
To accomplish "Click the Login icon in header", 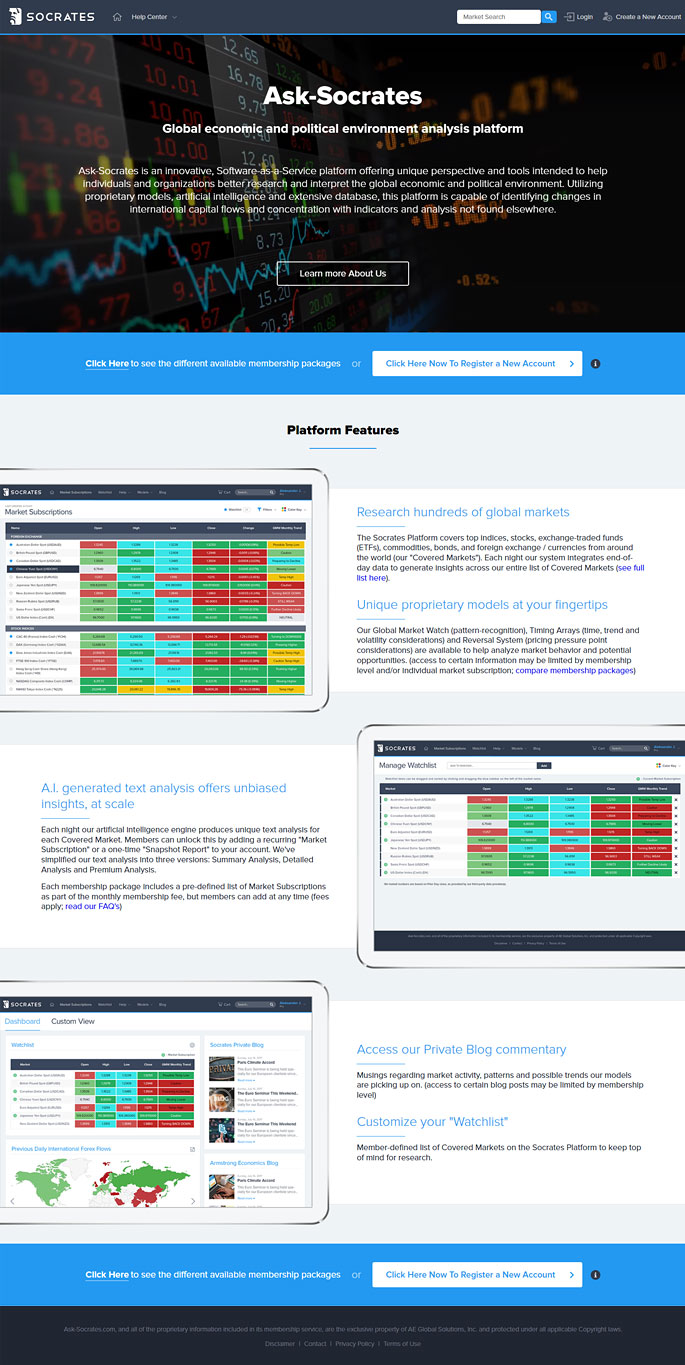I will [569, 17].
